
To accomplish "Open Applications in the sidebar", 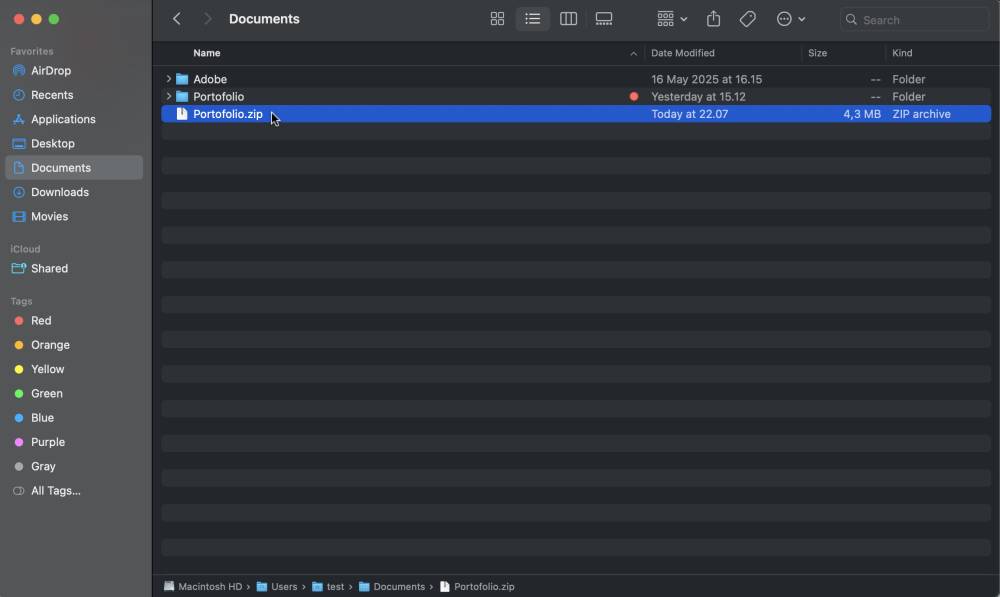I will 74,119.
